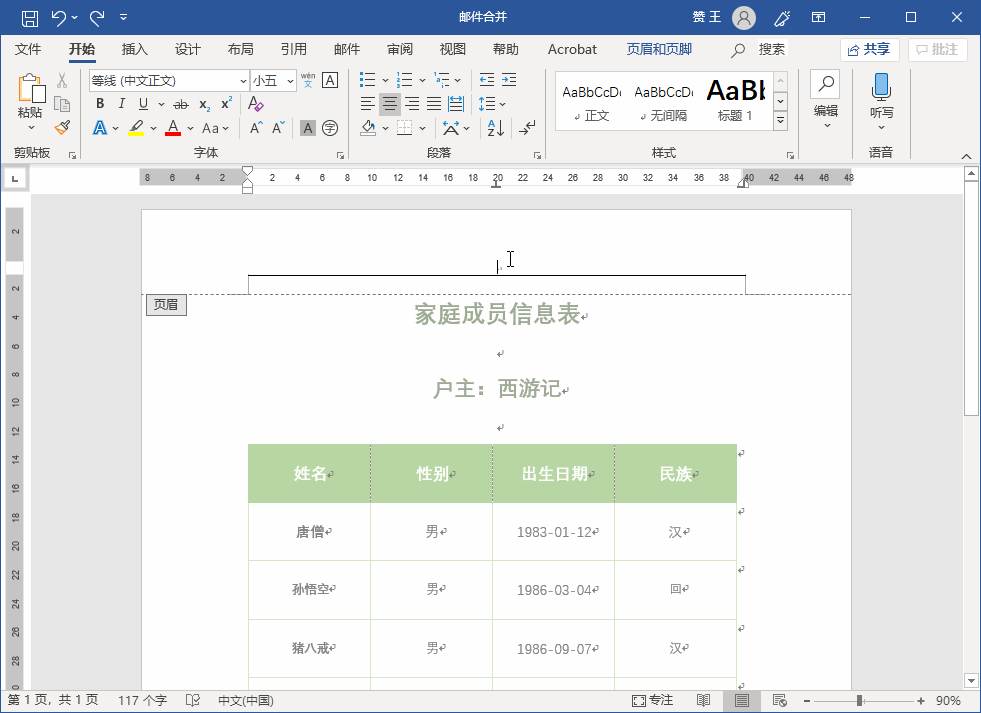Image resolution: width=981 pixels, height=713 pixels.
Task: Select the center alignment option
Action: pos(390,103)
